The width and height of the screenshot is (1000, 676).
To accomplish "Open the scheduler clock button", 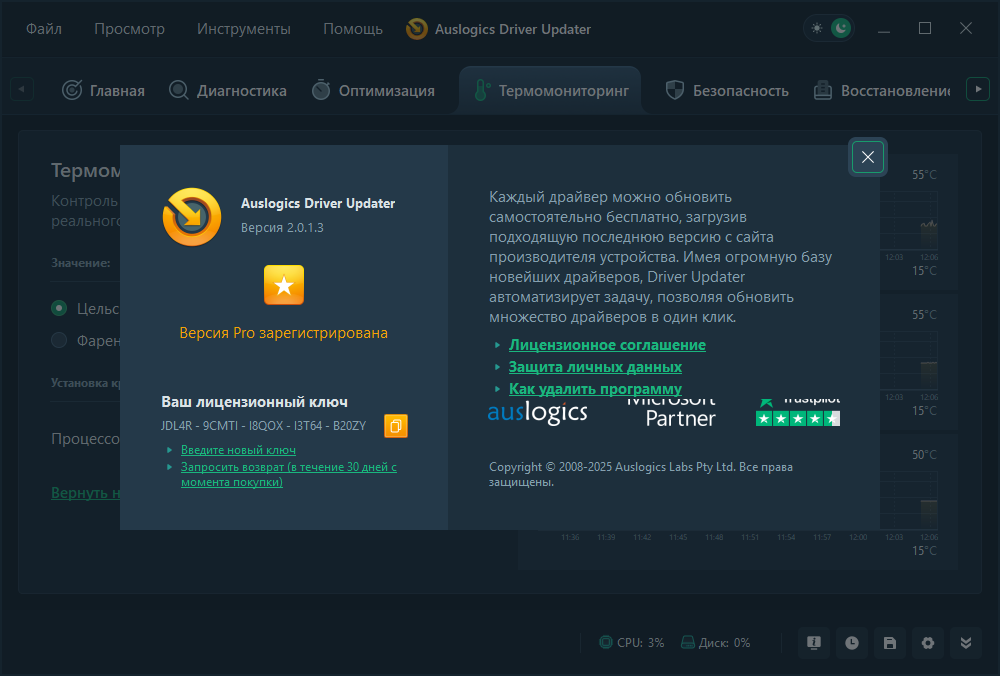I will coord(851,643).
